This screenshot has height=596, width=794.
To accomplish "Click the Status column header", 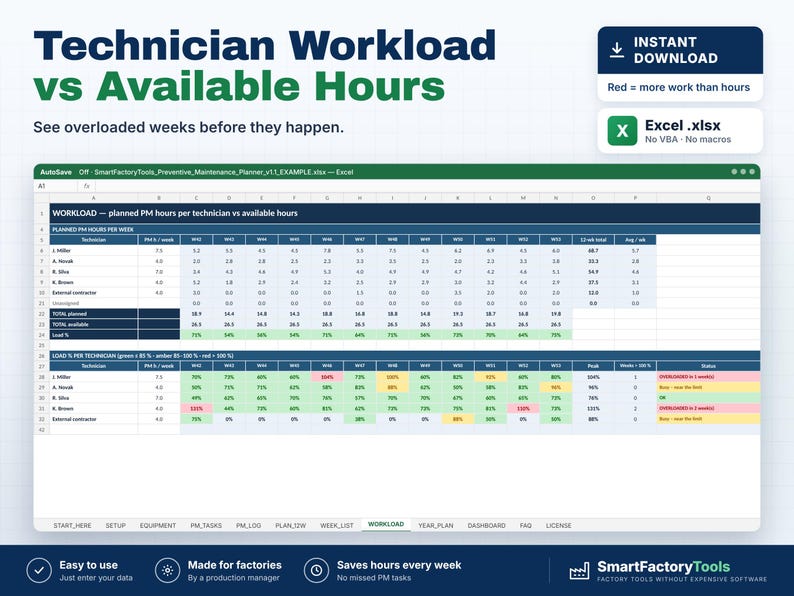I will (708, 366).
